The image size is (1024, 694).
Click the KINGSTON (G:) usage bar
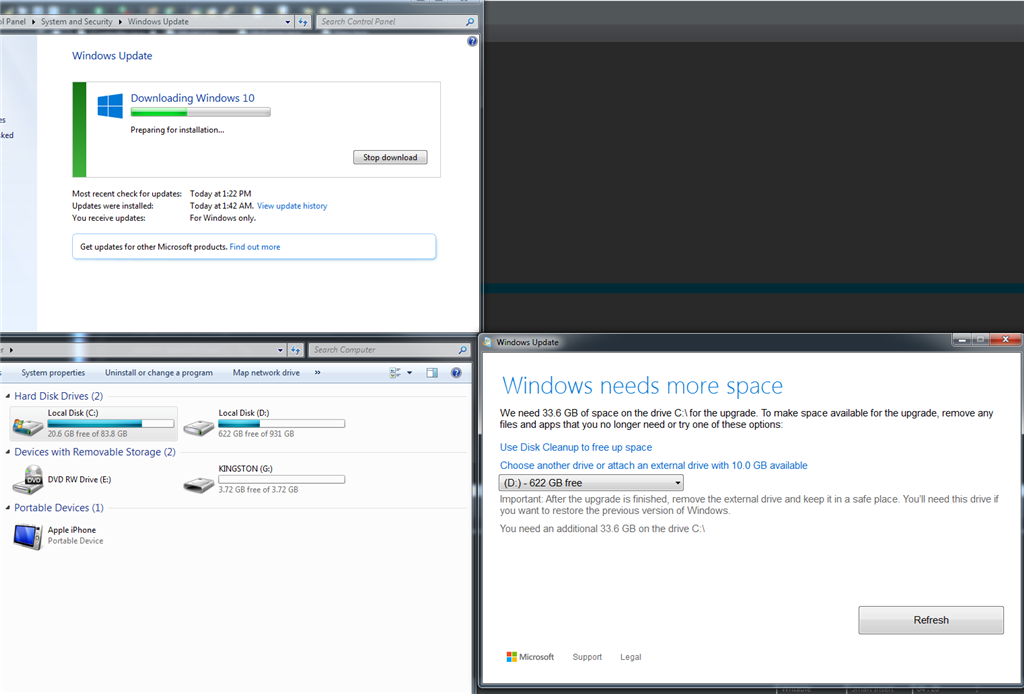pos(281,479)
